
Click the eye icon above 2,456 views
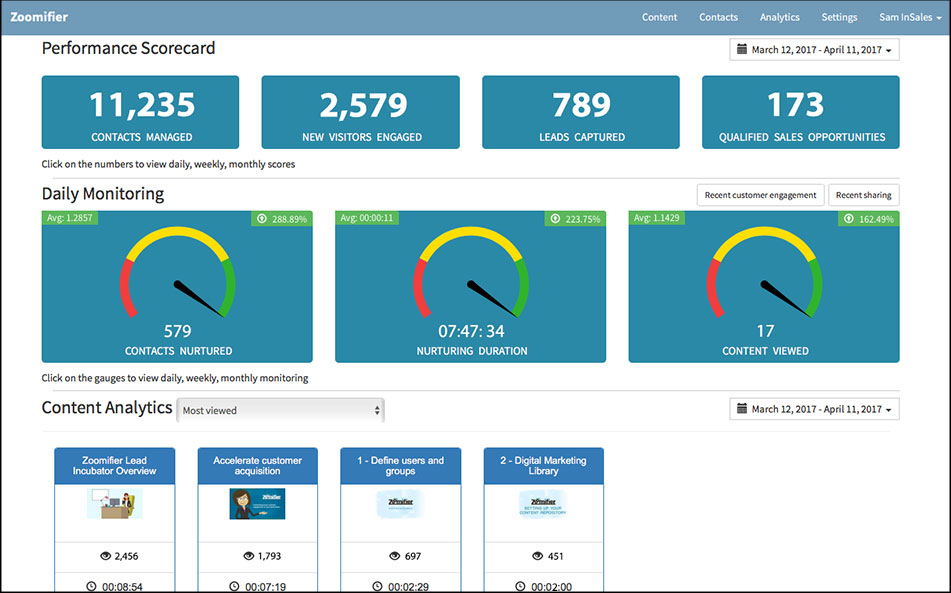pos(107,556)
